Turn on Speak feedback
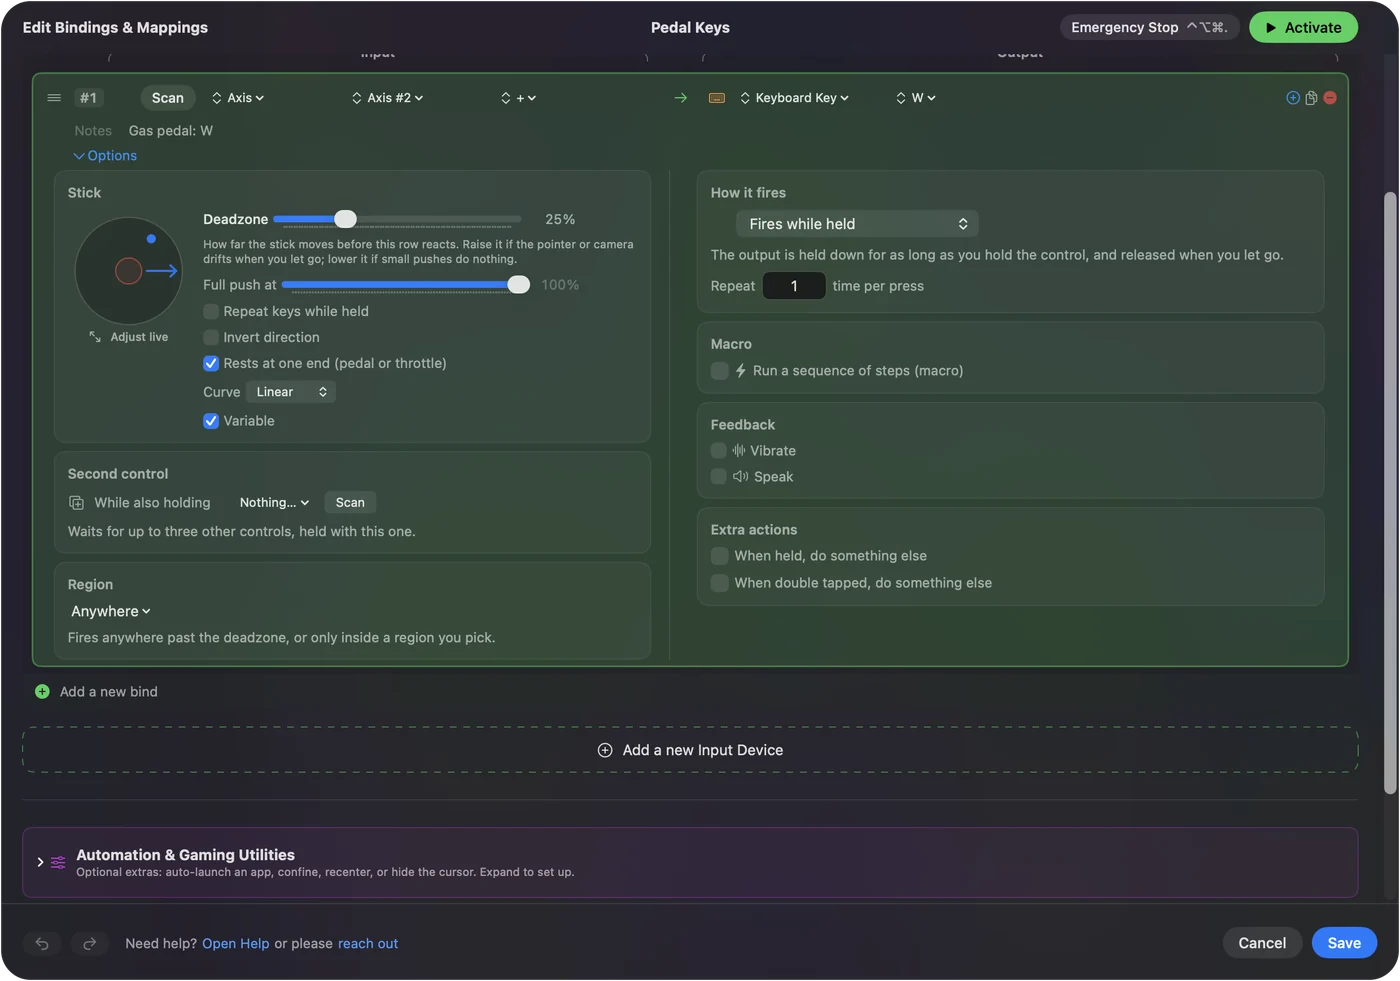This screenshot has width=1400, height=981. pyautogui.click(x=718, y=477)
